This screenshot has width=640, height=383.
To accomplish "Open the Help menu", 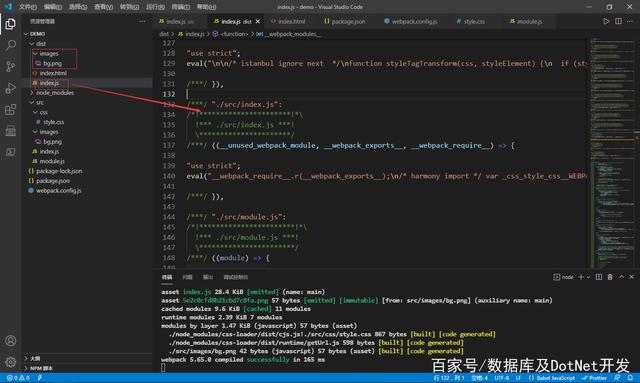I will (x=207, y=7).
